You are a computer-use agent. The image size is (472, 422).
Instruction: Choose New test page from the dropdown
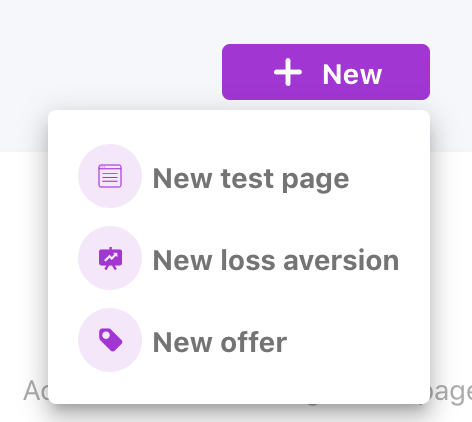[239, 176]
